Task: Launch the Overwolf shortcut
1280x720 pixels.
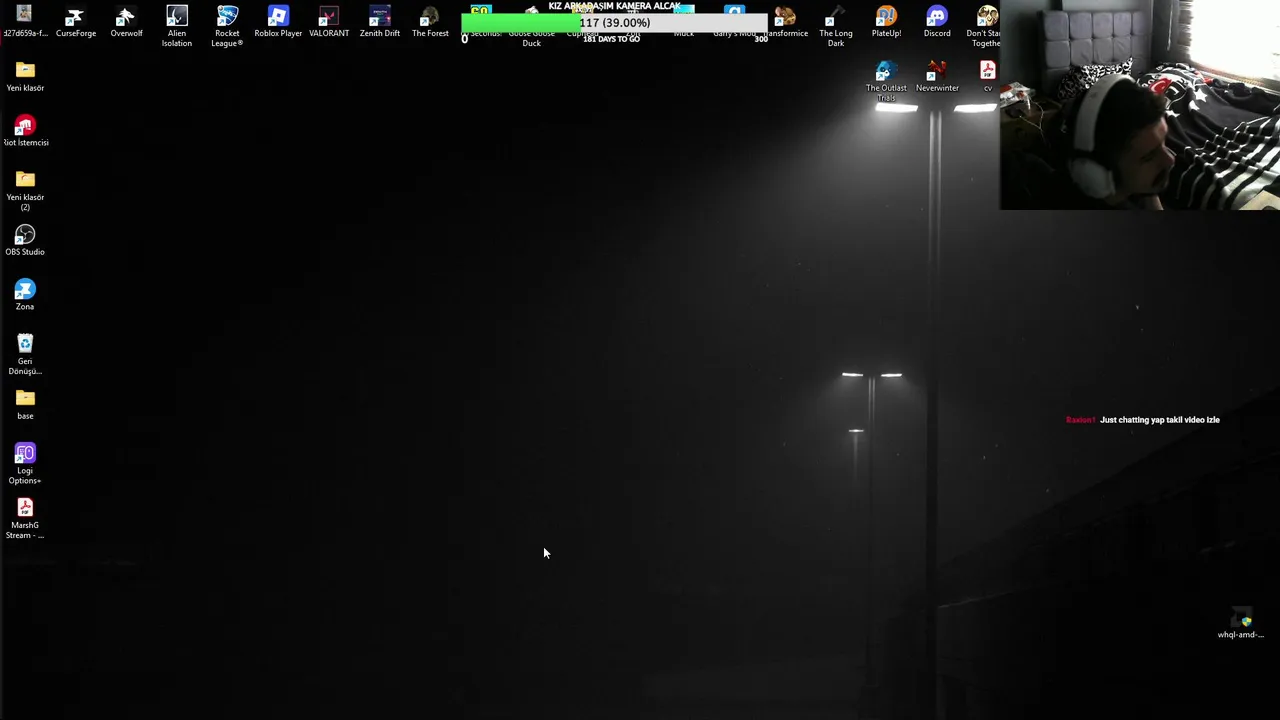Action: (x=126, y=22)
